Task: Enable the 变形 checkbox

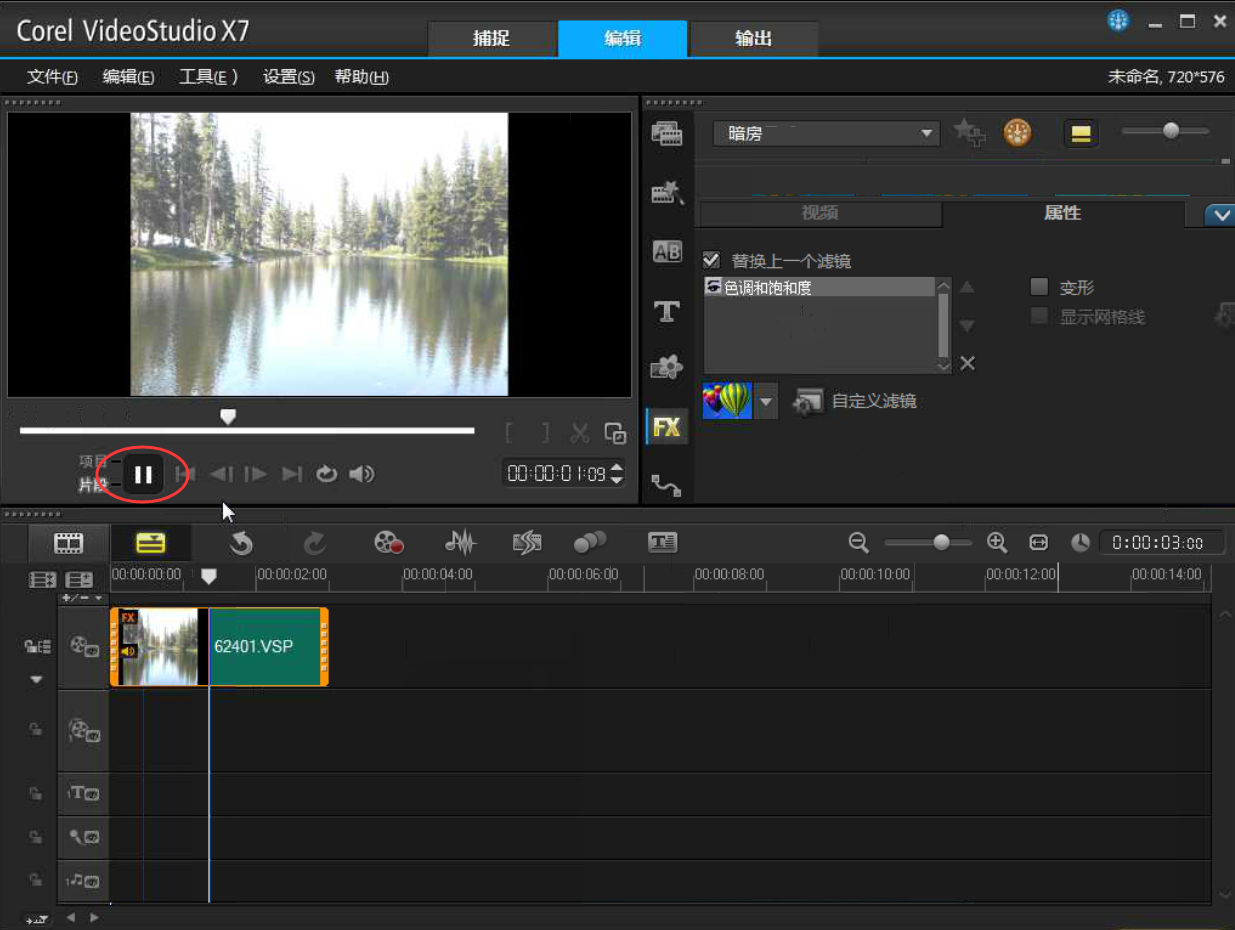Action: [x=1040, y=288]
